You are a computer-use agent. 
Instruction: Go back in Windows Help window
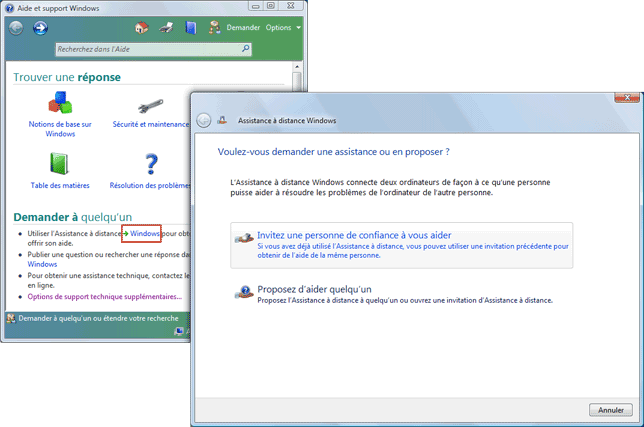(16, 28)
